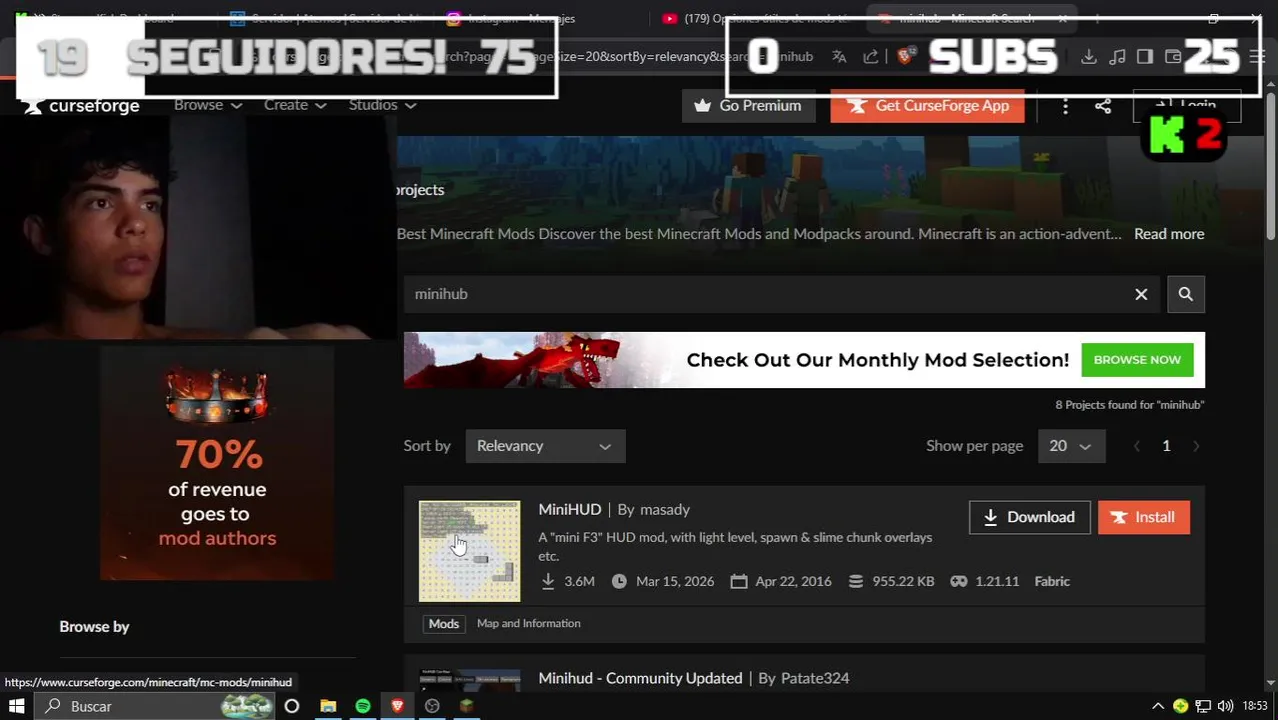Select page 1 in pagination
This screenshot has width=1278, height=720.
(x=1166, y=446)
